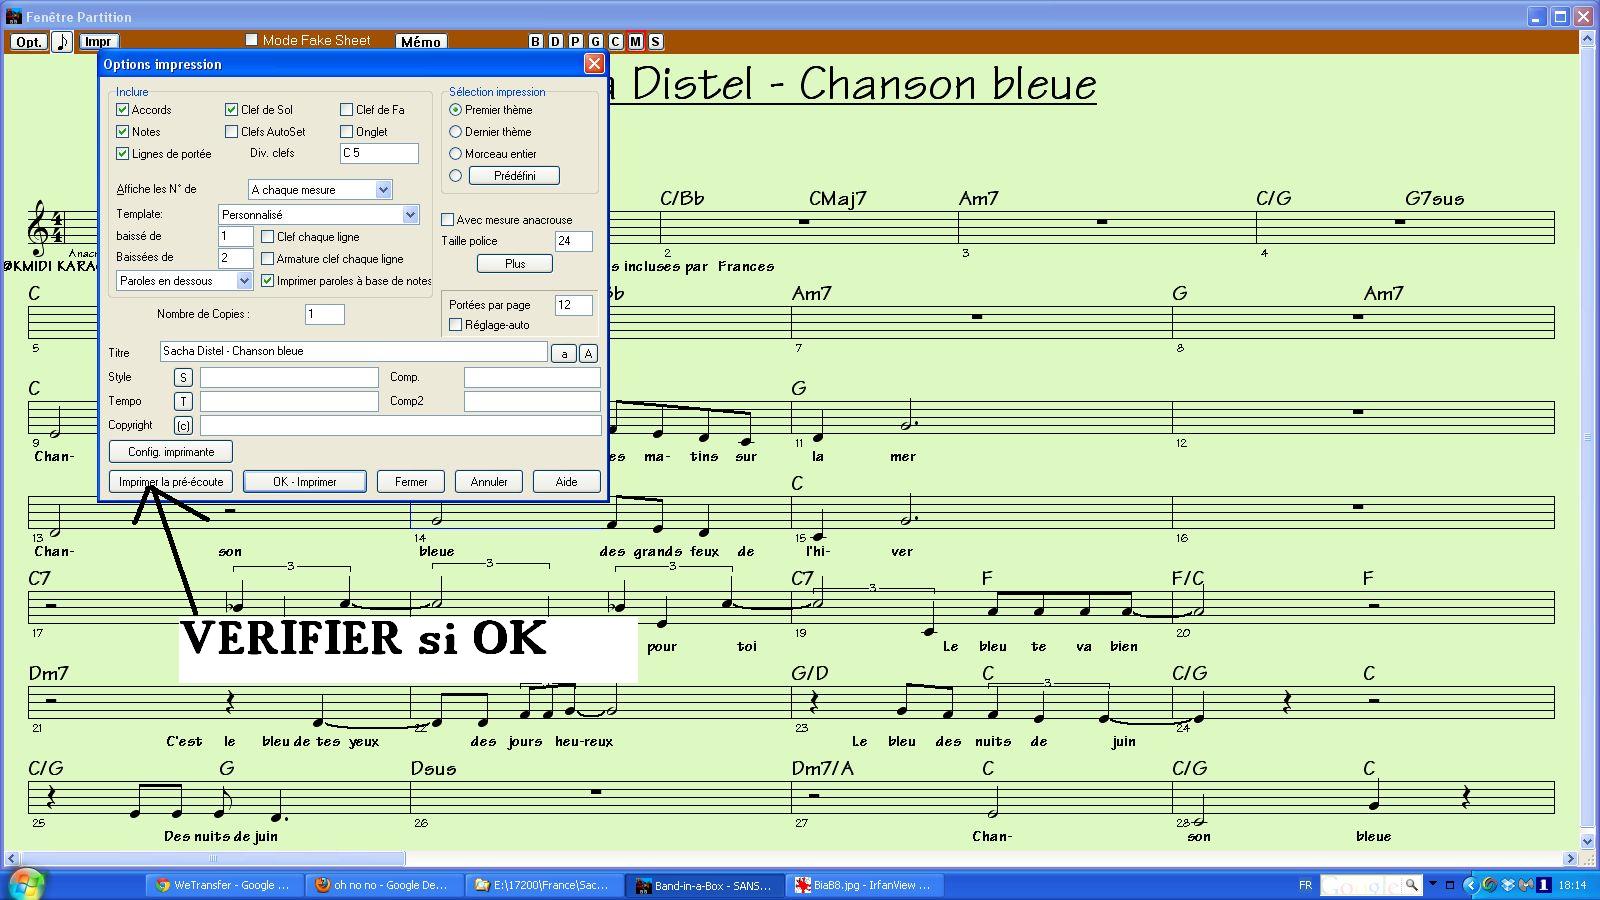Click the (c) copyright insert button
1600x900 pixels.
tap(183, 425)
